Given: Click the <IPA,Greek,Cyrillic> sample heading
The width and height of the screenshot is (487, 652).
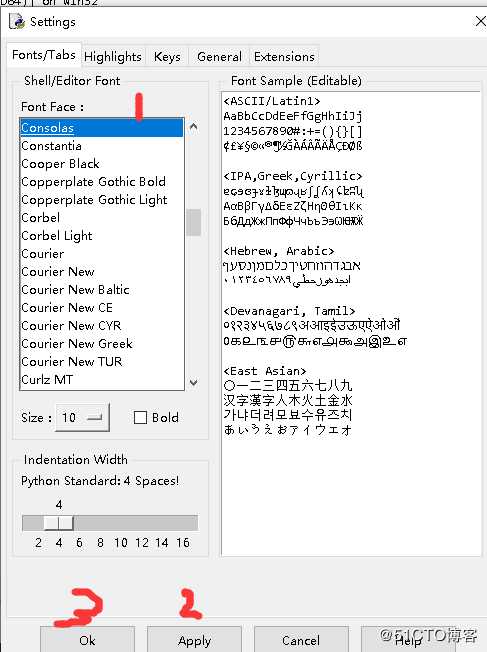Looking at the screenshot, I should click(293, 176).
